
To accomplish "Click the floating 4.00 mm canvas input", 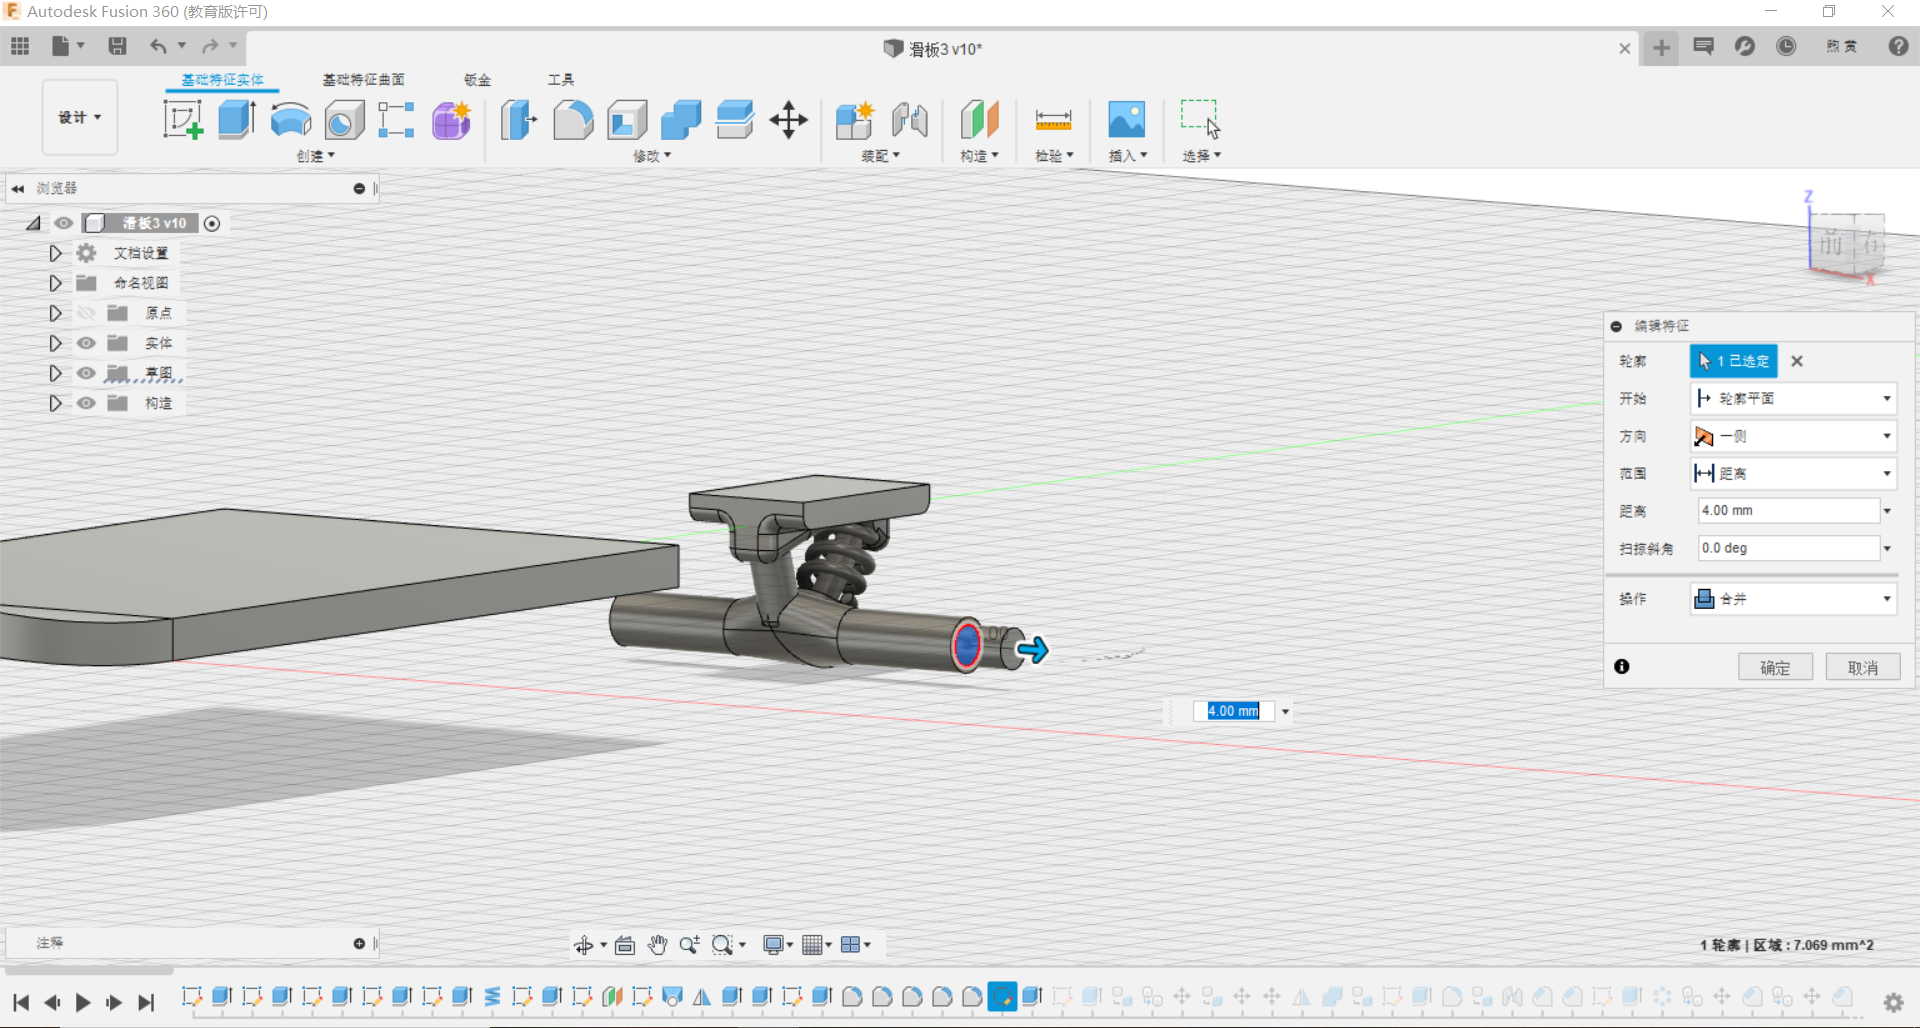I will click(x=1233, y=711).
